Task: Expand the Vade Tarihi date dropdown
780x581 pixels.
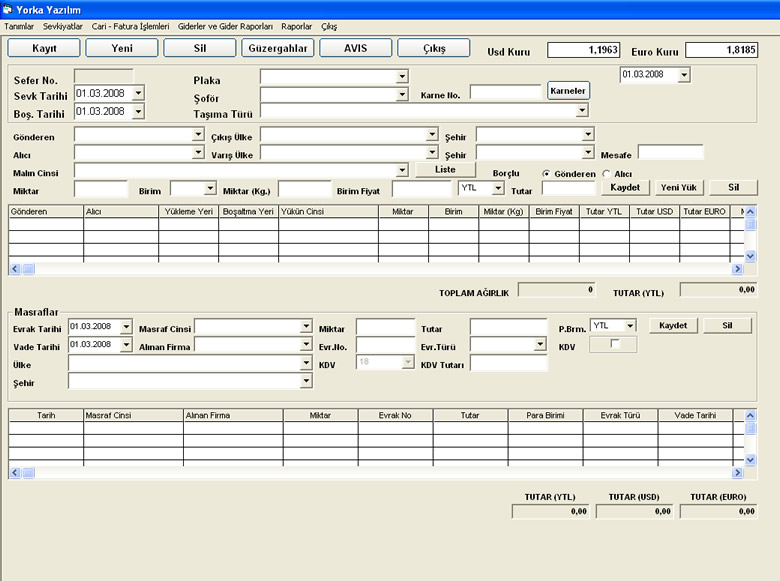Action: (x=126, y=345)
